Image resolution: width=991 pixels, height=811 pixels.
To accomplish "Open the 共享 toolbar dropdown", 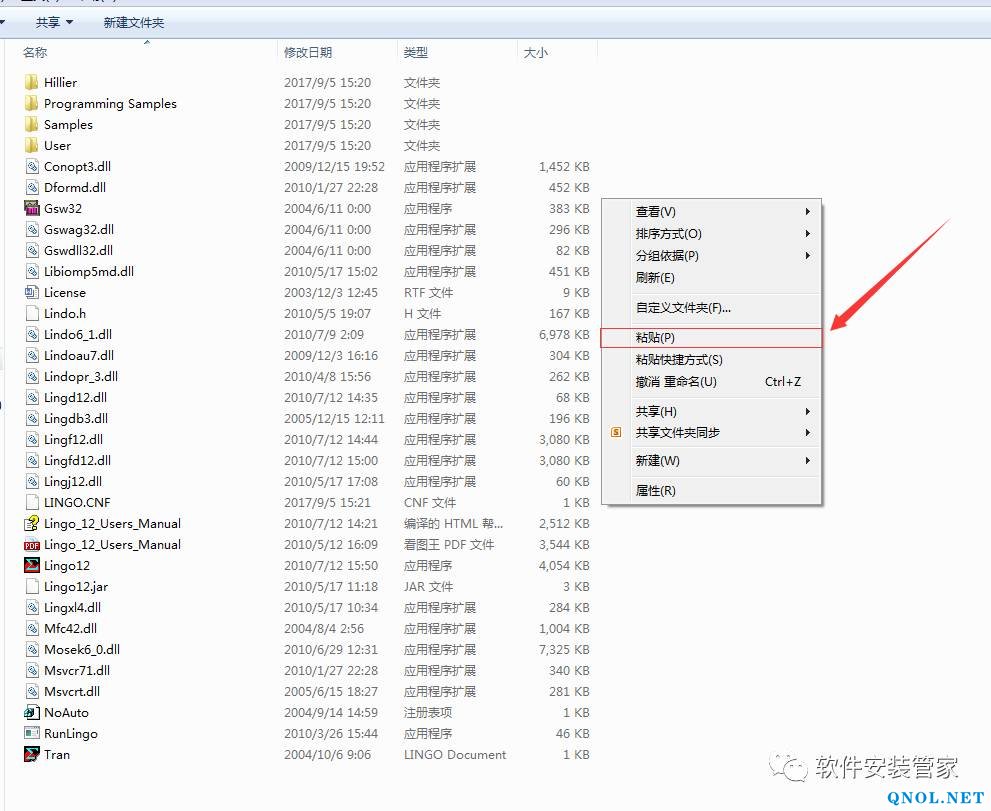I will click(x=54, y=22).
